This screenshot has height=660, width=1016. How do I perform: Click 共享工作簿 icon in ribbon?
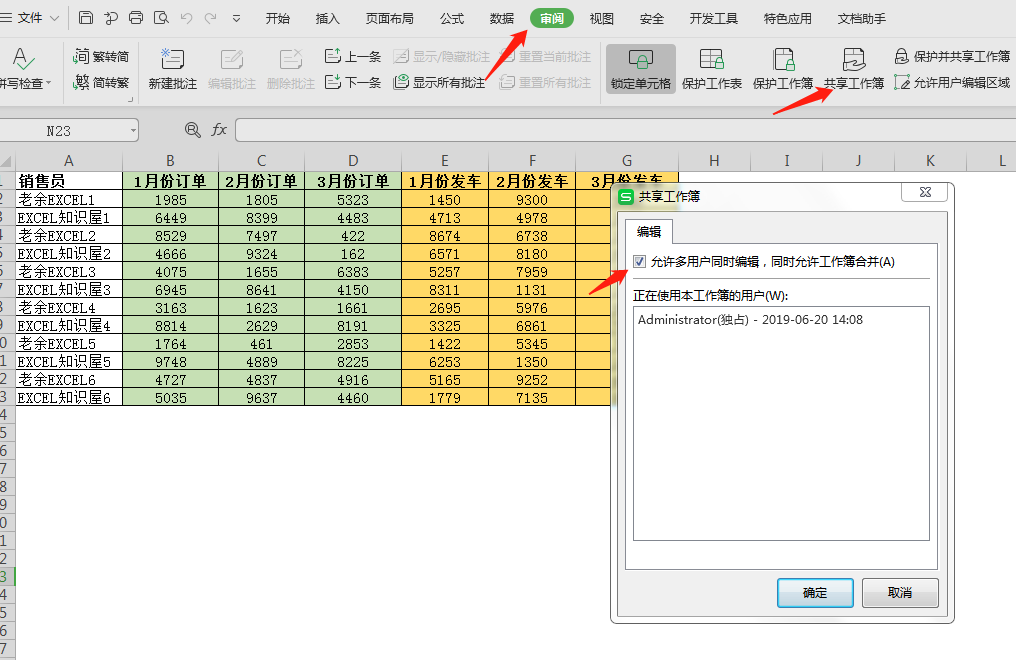pyautogui.click(x=853, y=68)
